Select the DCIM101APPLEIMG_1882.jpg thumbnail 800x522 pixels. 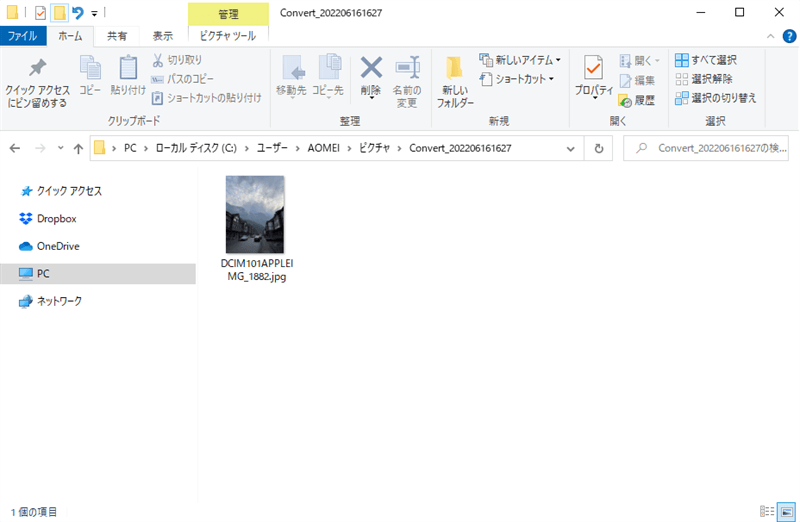tap(255, 214)
